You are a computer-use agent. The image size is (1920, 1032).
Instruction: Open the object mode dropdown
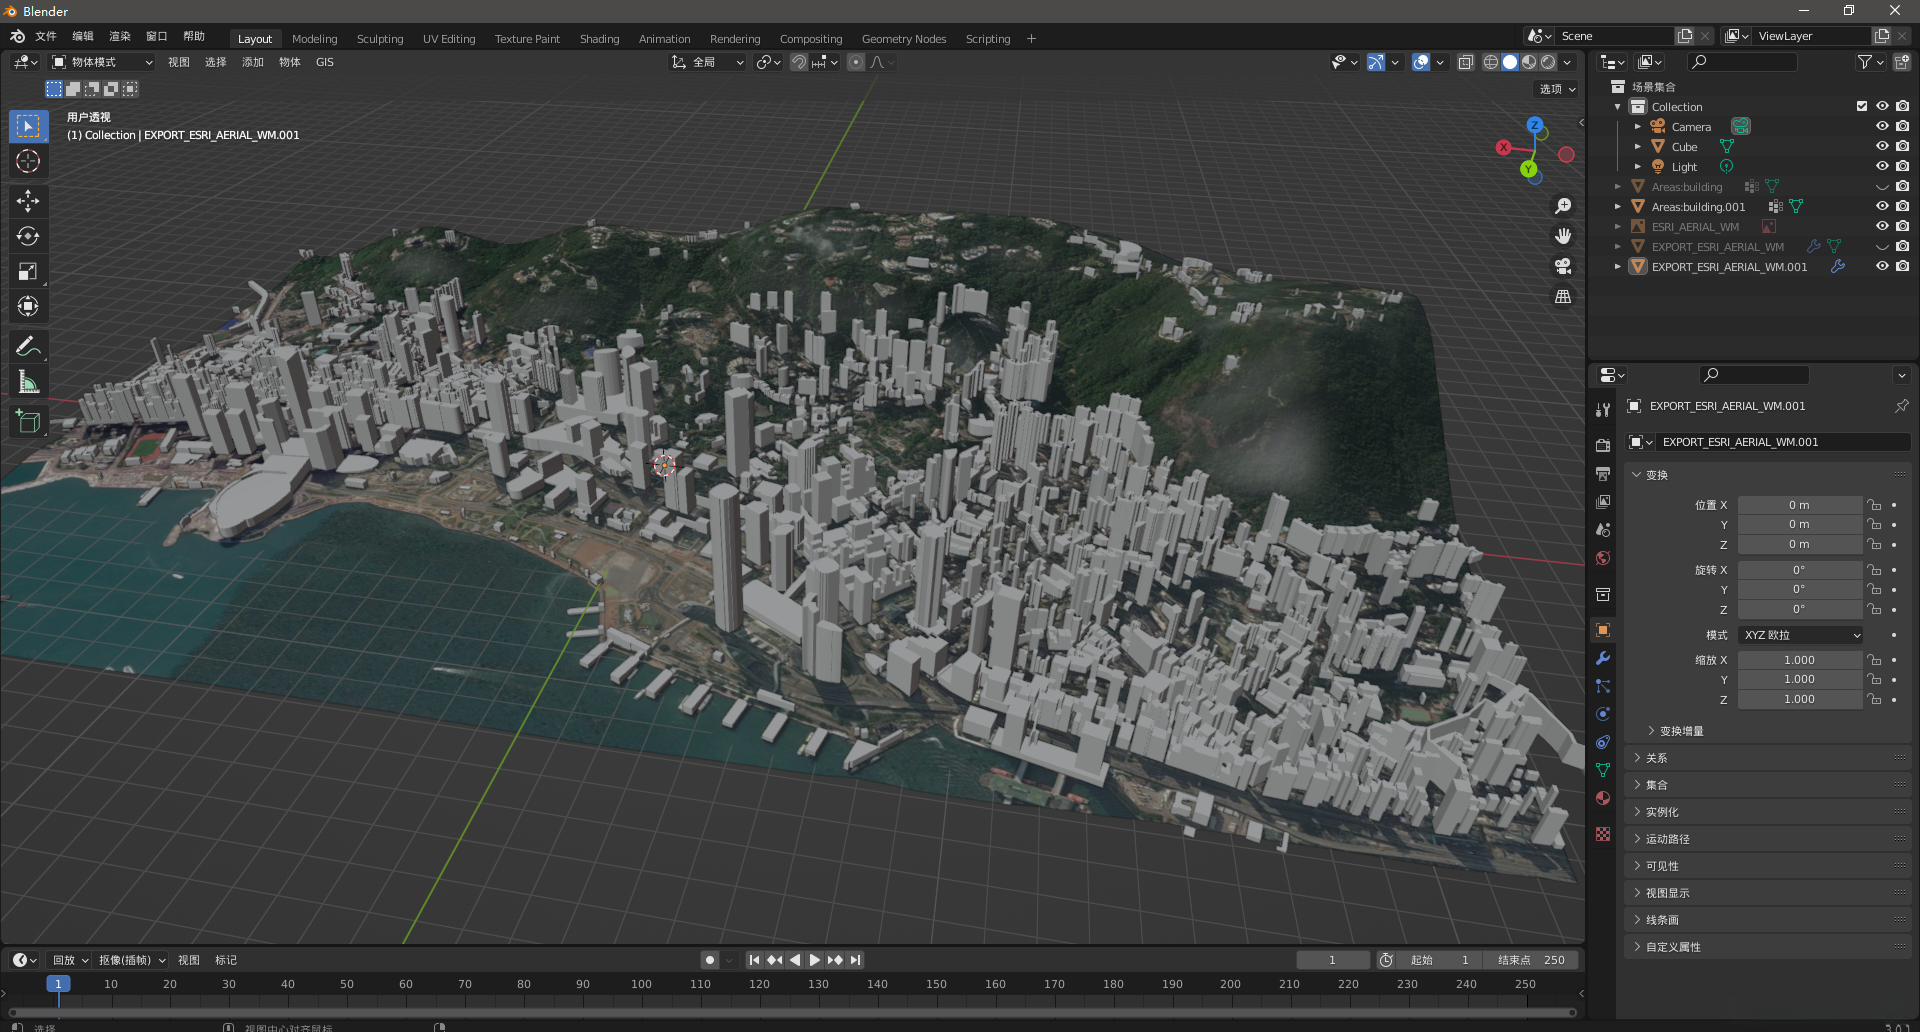click(103, 62)
